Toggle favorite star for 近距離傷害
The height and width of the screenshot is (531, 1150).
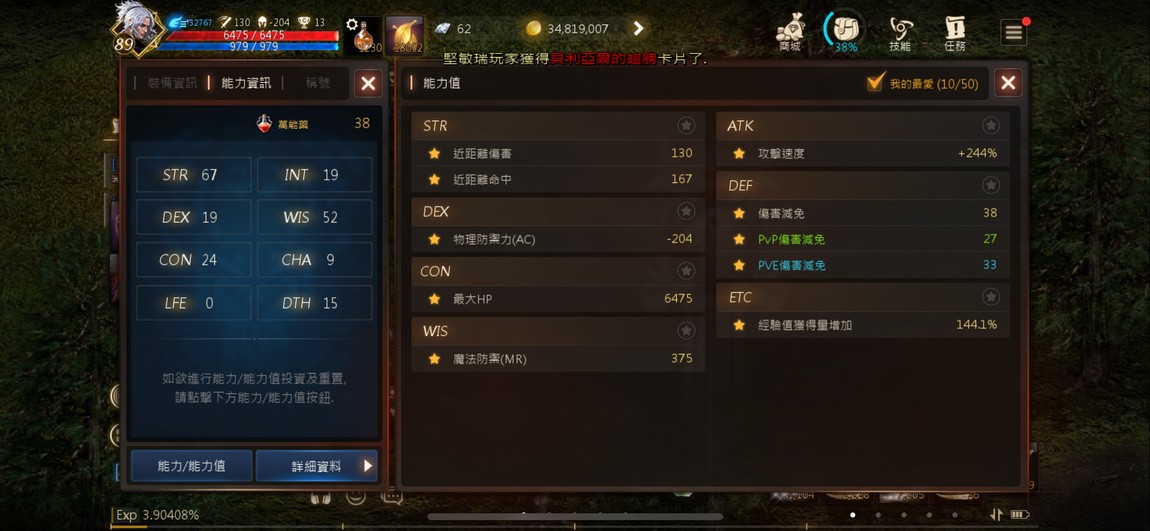pyautogui.click(x=433, y=153)
